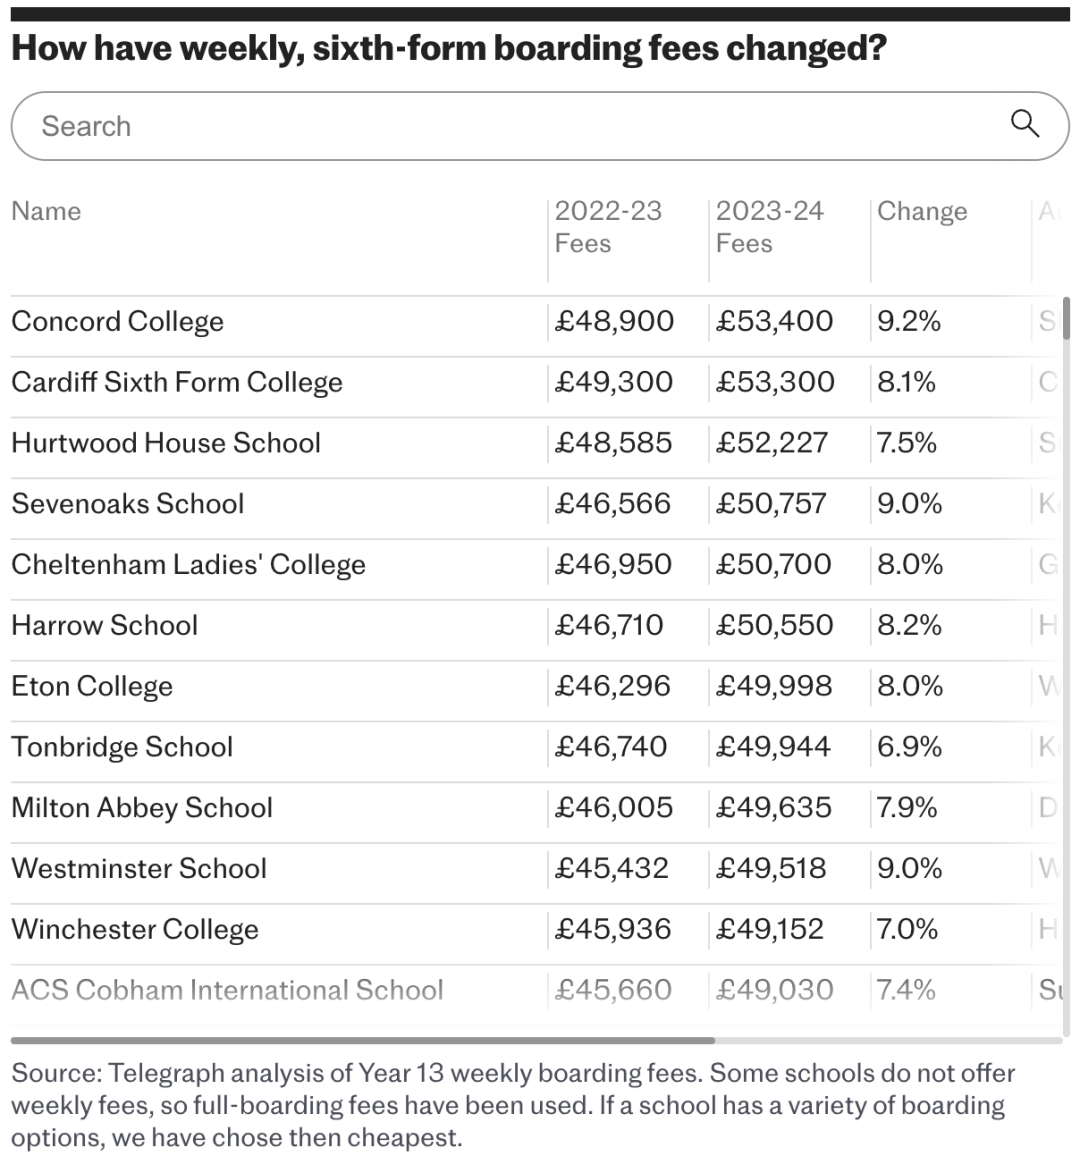Click the vertical scrollbar thumb
Screen dimensions: 1080x1173
[1066, 318]
